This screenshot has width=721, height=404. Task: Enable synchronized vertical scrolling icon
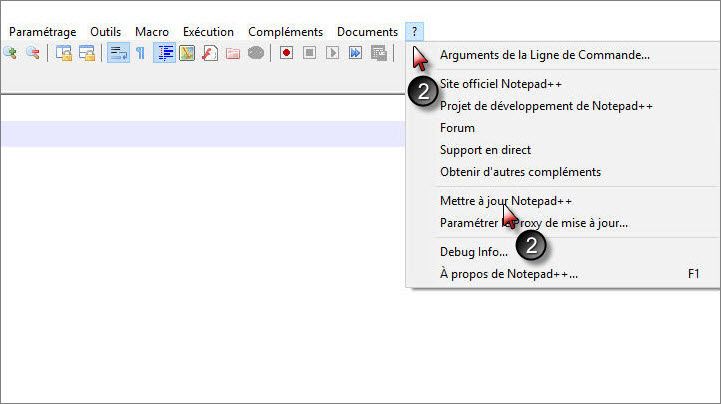pos(63,53)
